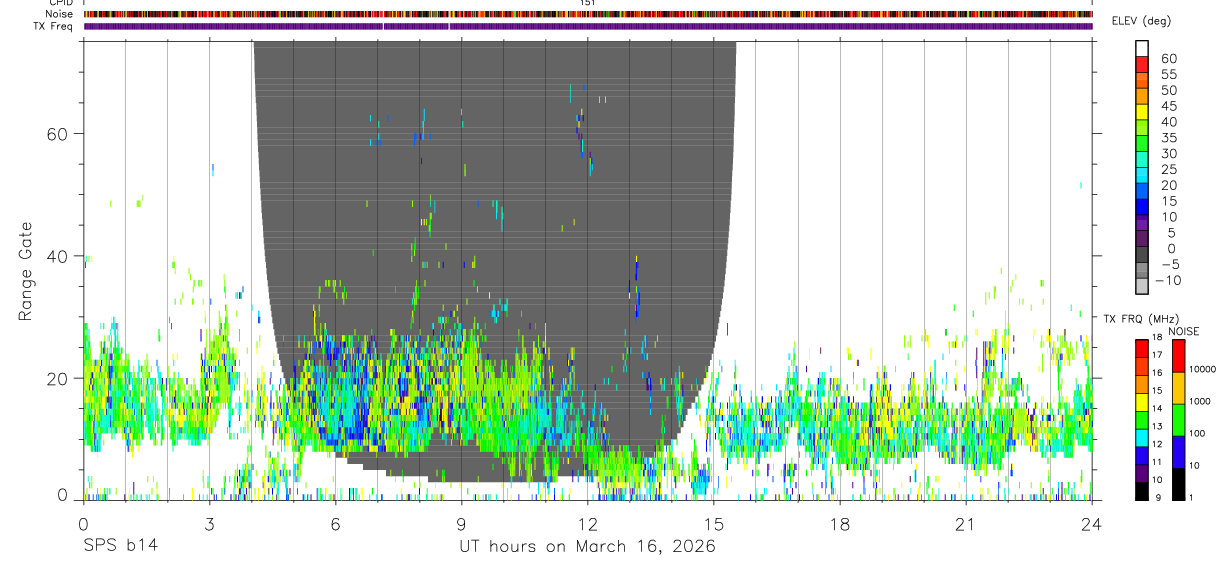Click the '11' label in TX FRQ legend
Screen dimensions: 1228x567
[1156, 462]
